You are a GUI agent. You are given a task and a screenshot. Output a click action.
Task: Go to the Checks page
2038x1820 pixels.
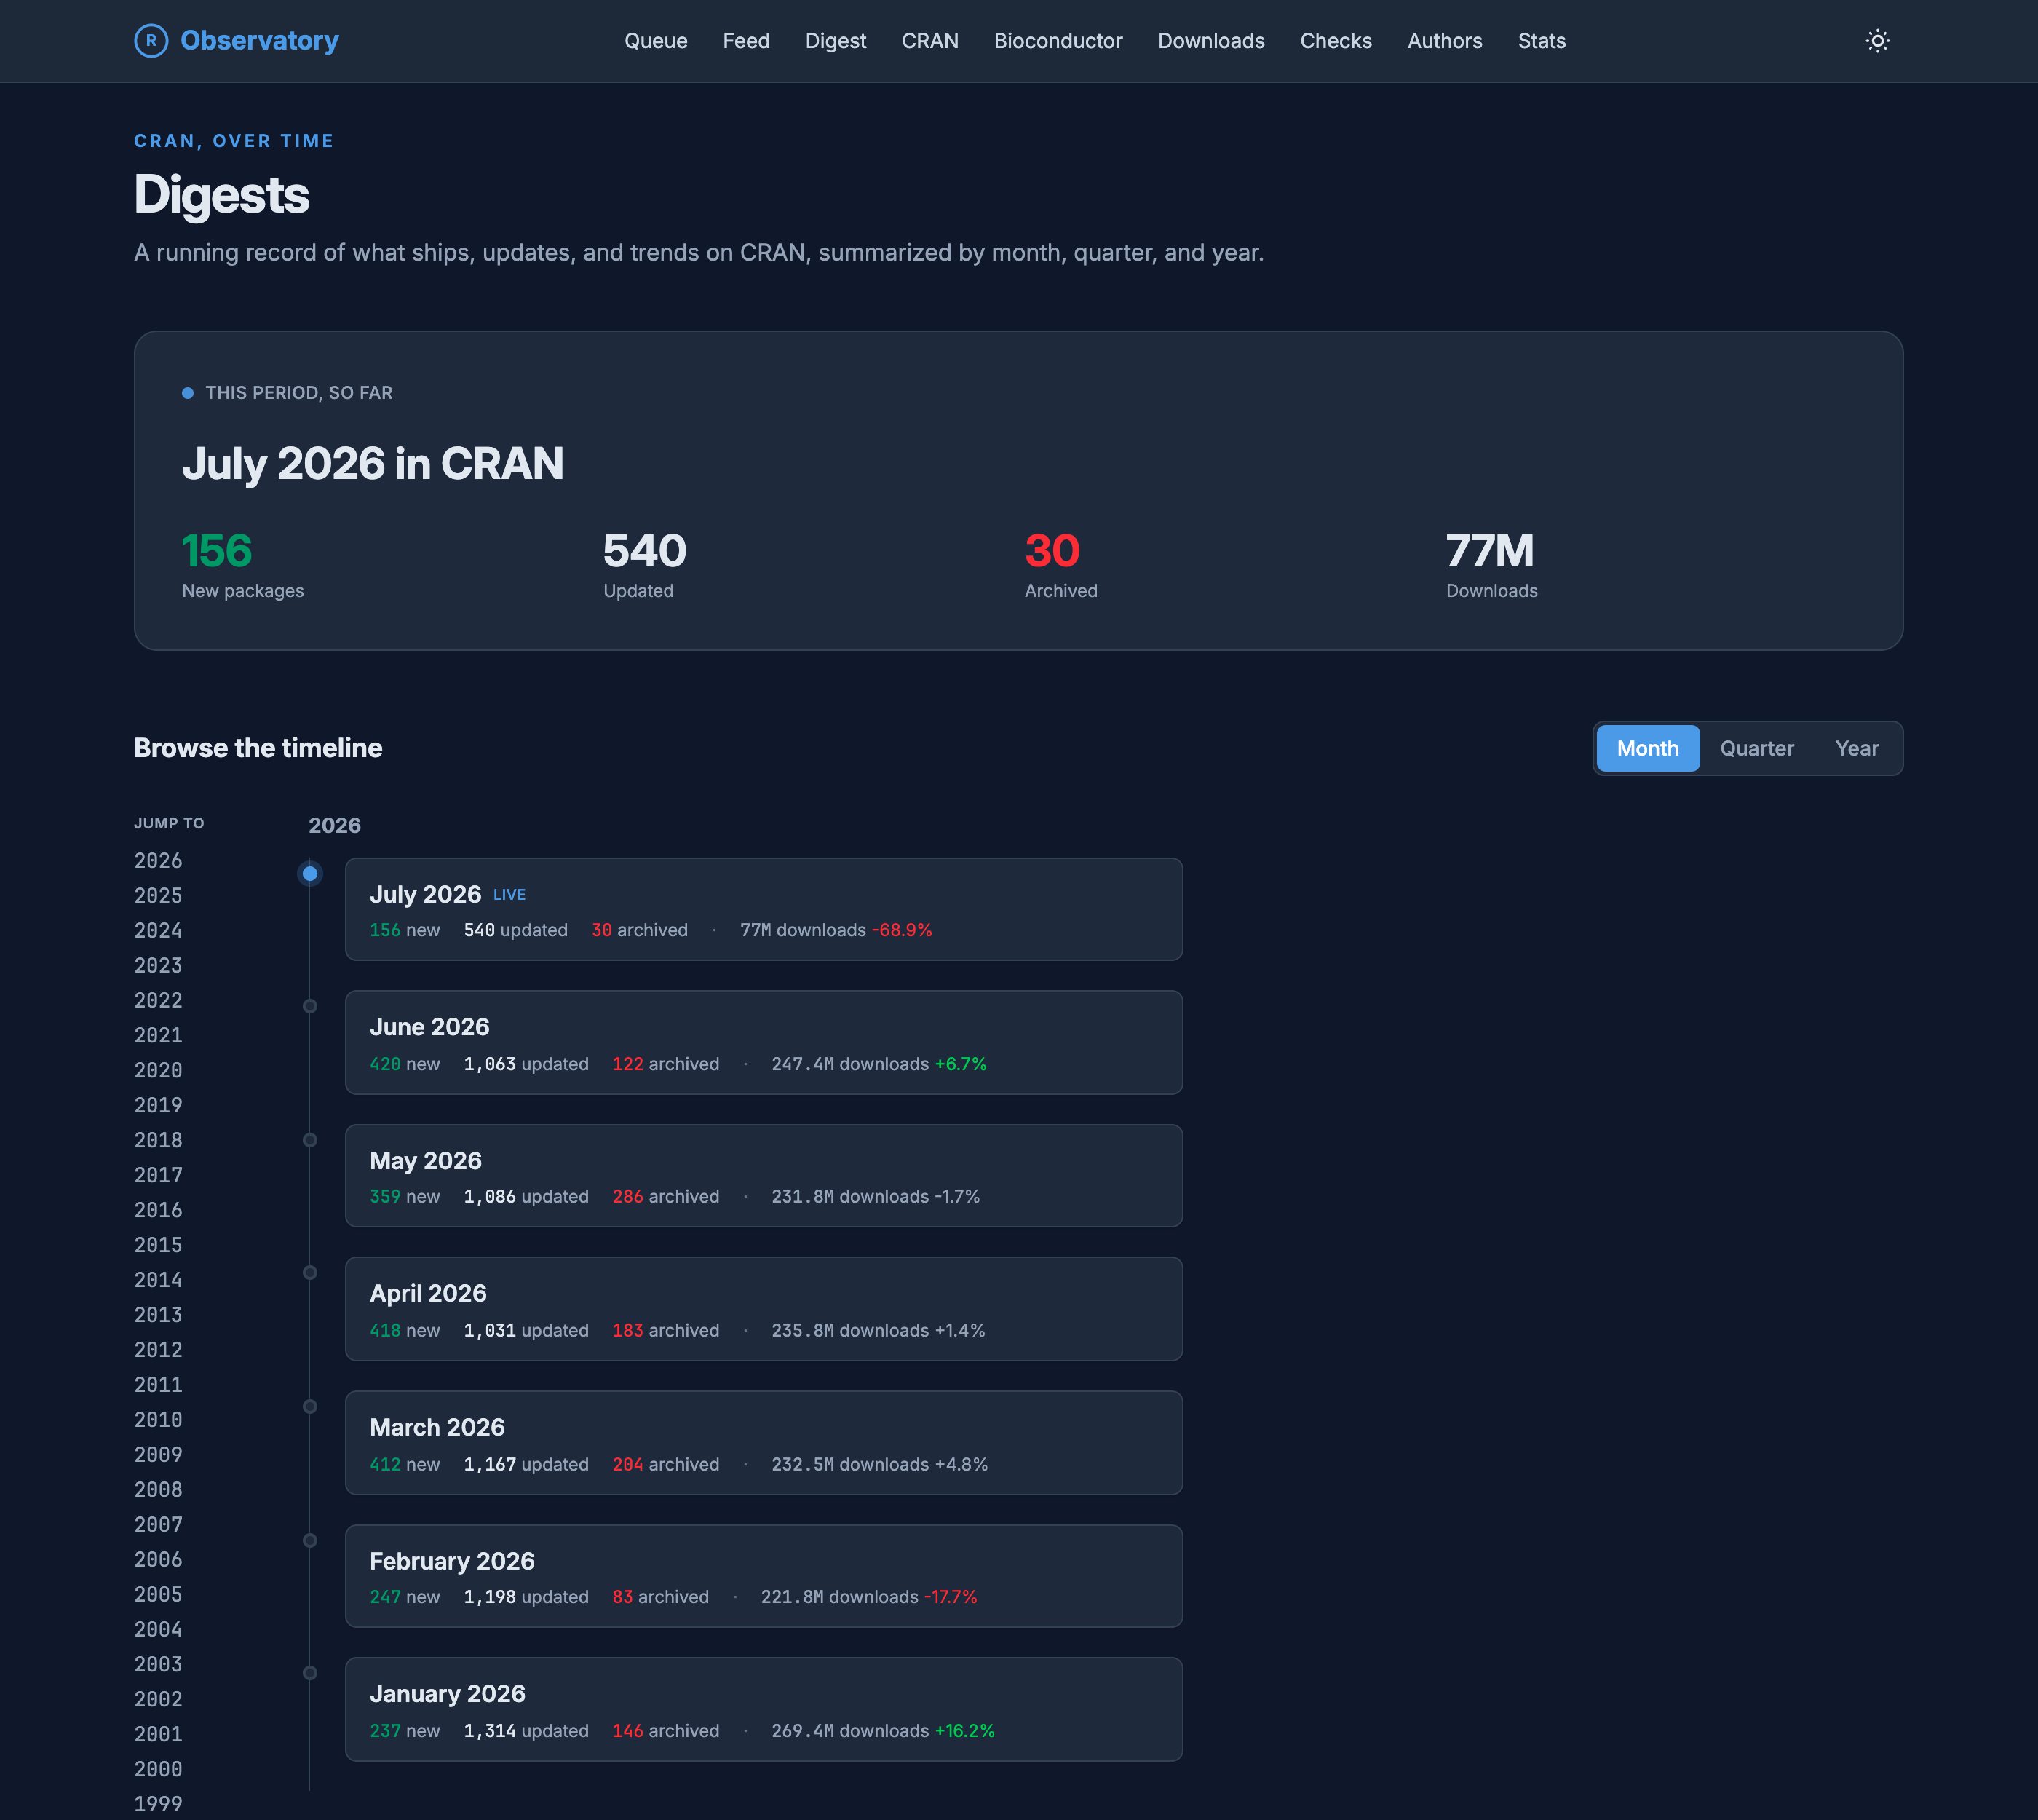coord(1336,41)
